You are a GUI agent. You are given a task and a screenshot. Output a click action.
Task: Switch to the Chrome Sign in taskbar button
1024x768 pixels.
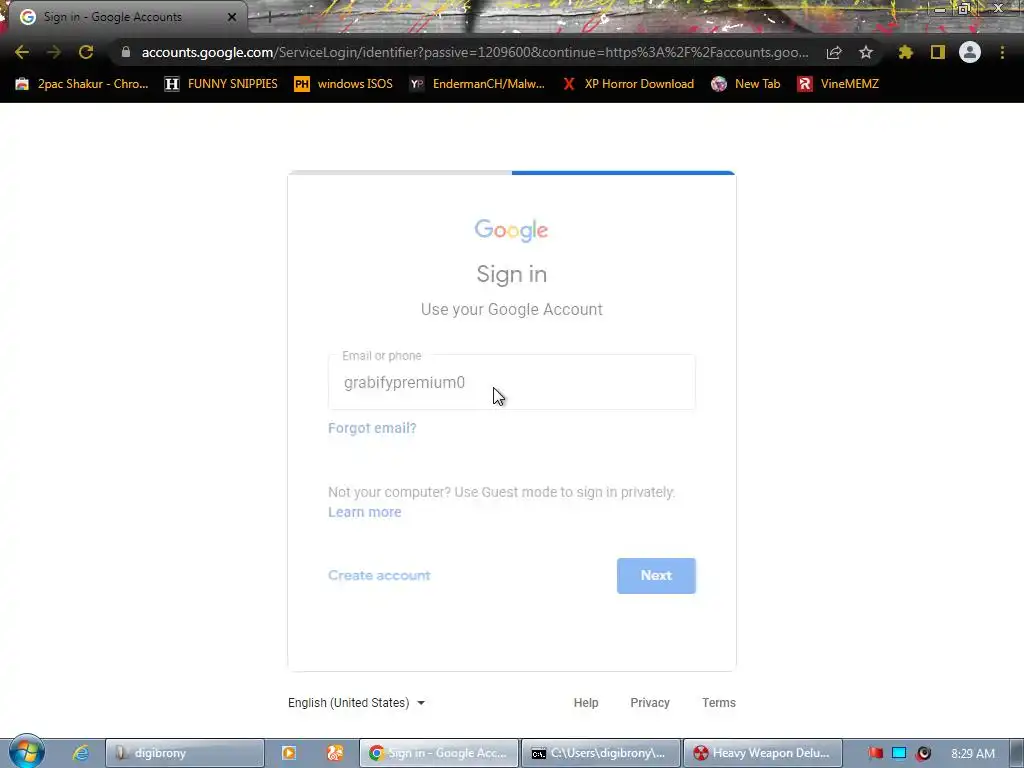[x=439, y=753]
